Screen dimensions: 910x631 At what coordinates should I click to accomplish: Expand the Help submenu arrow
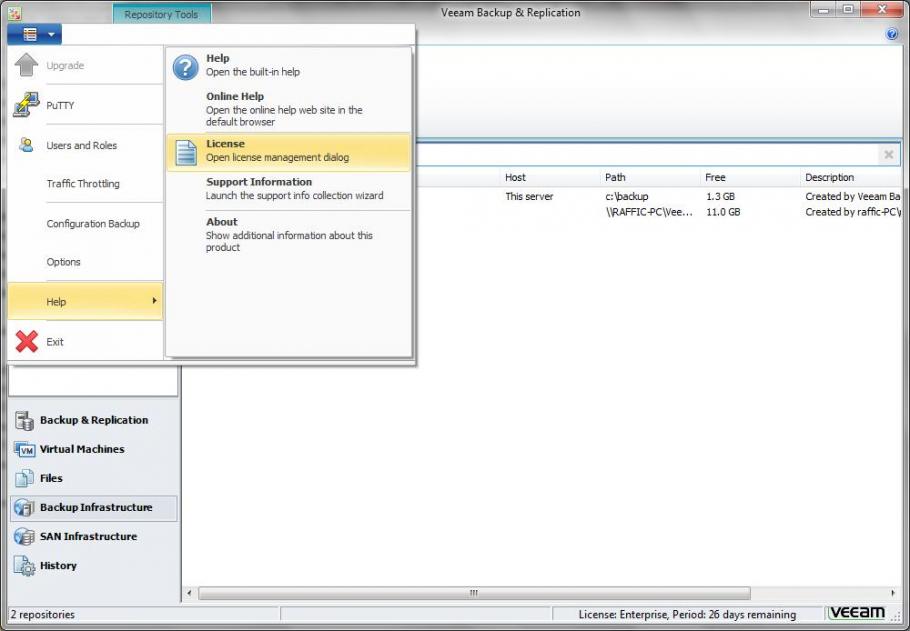click(155, 301)
